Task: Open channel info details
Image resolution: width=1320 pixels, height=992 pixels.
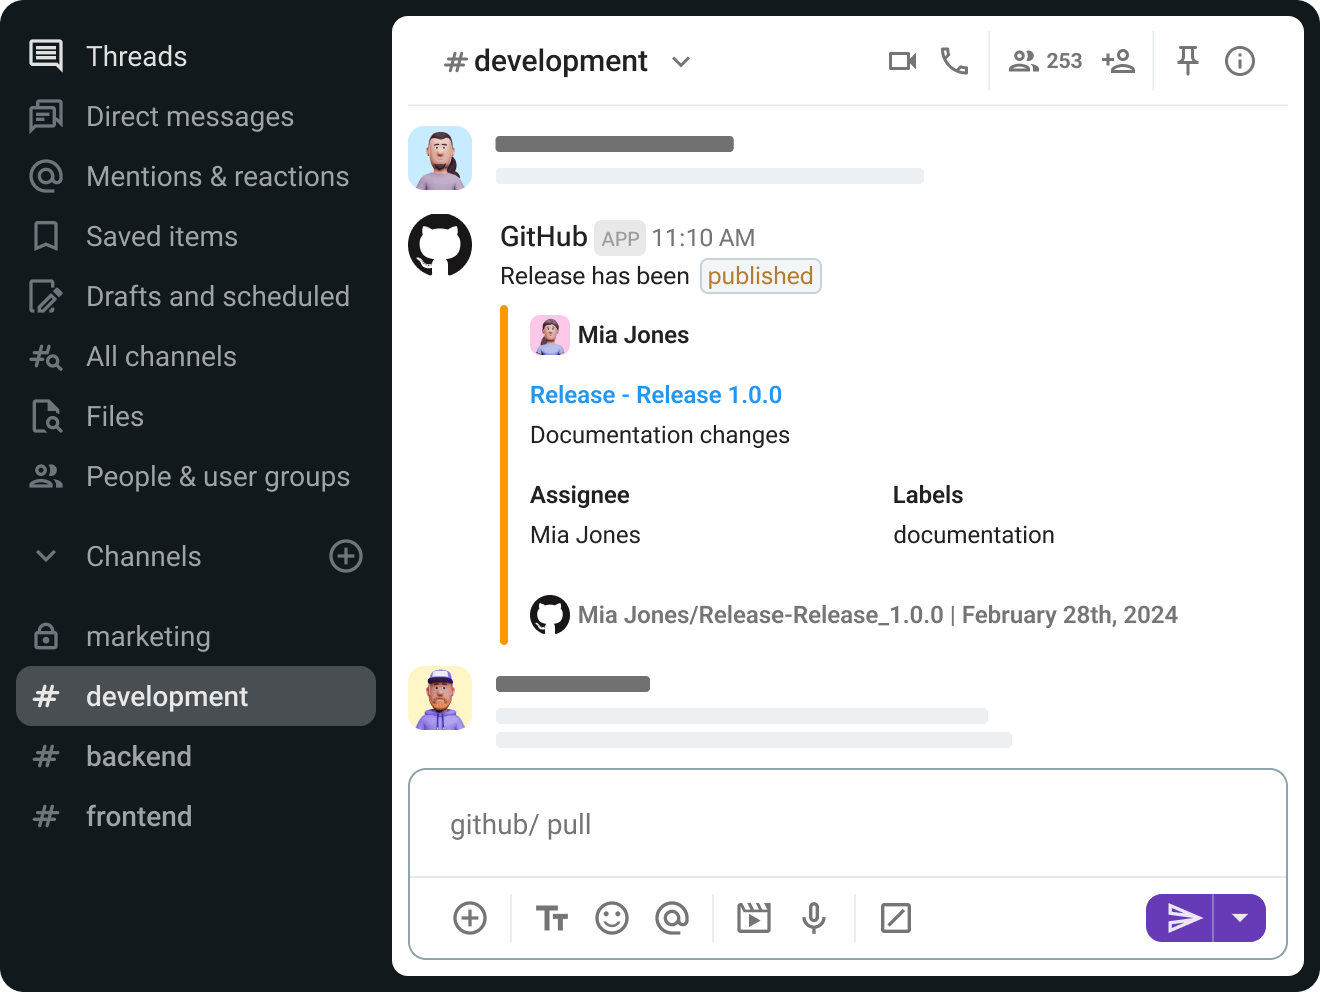Action: click(1240, 61)
